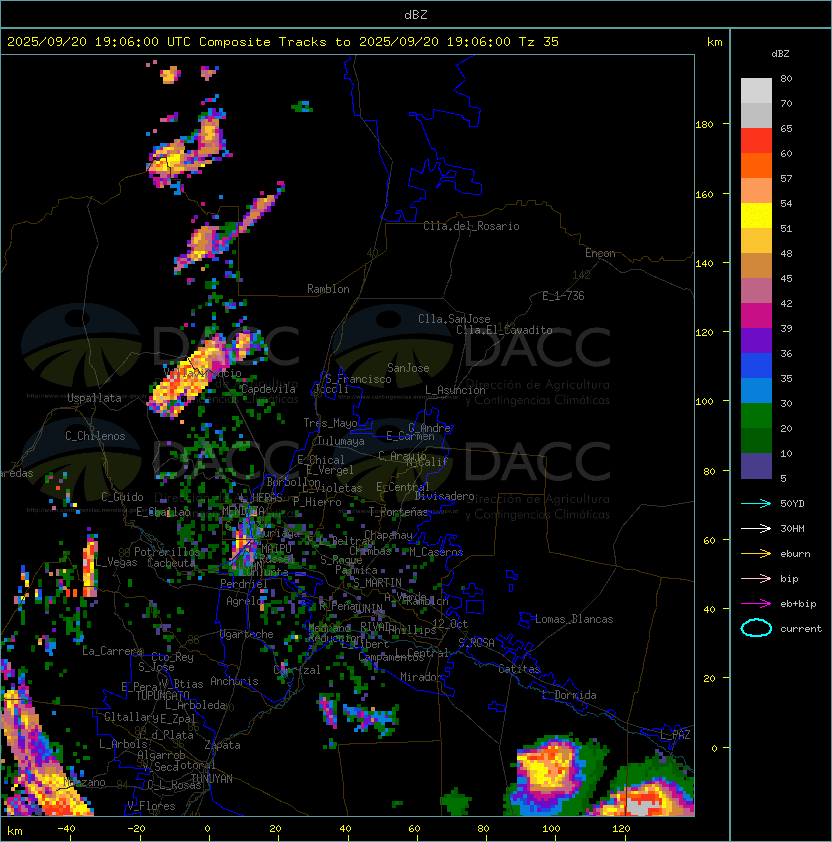
Task: Click the yellow eburn arrow in legend
Action: click(x=756, y=554)
